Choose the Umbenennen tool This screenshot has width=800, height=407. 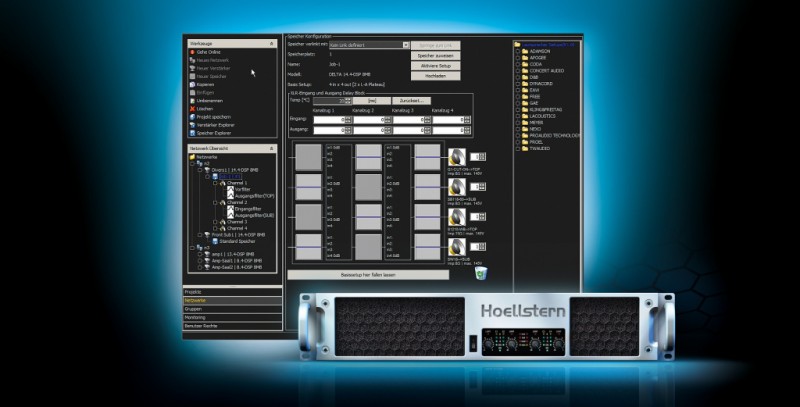click(206, 101)
